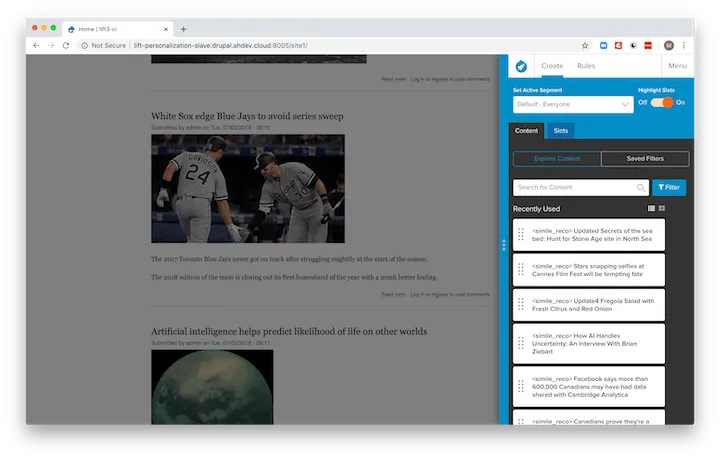
Task: Click the sidebar resize handle dots
Action: 503,244
